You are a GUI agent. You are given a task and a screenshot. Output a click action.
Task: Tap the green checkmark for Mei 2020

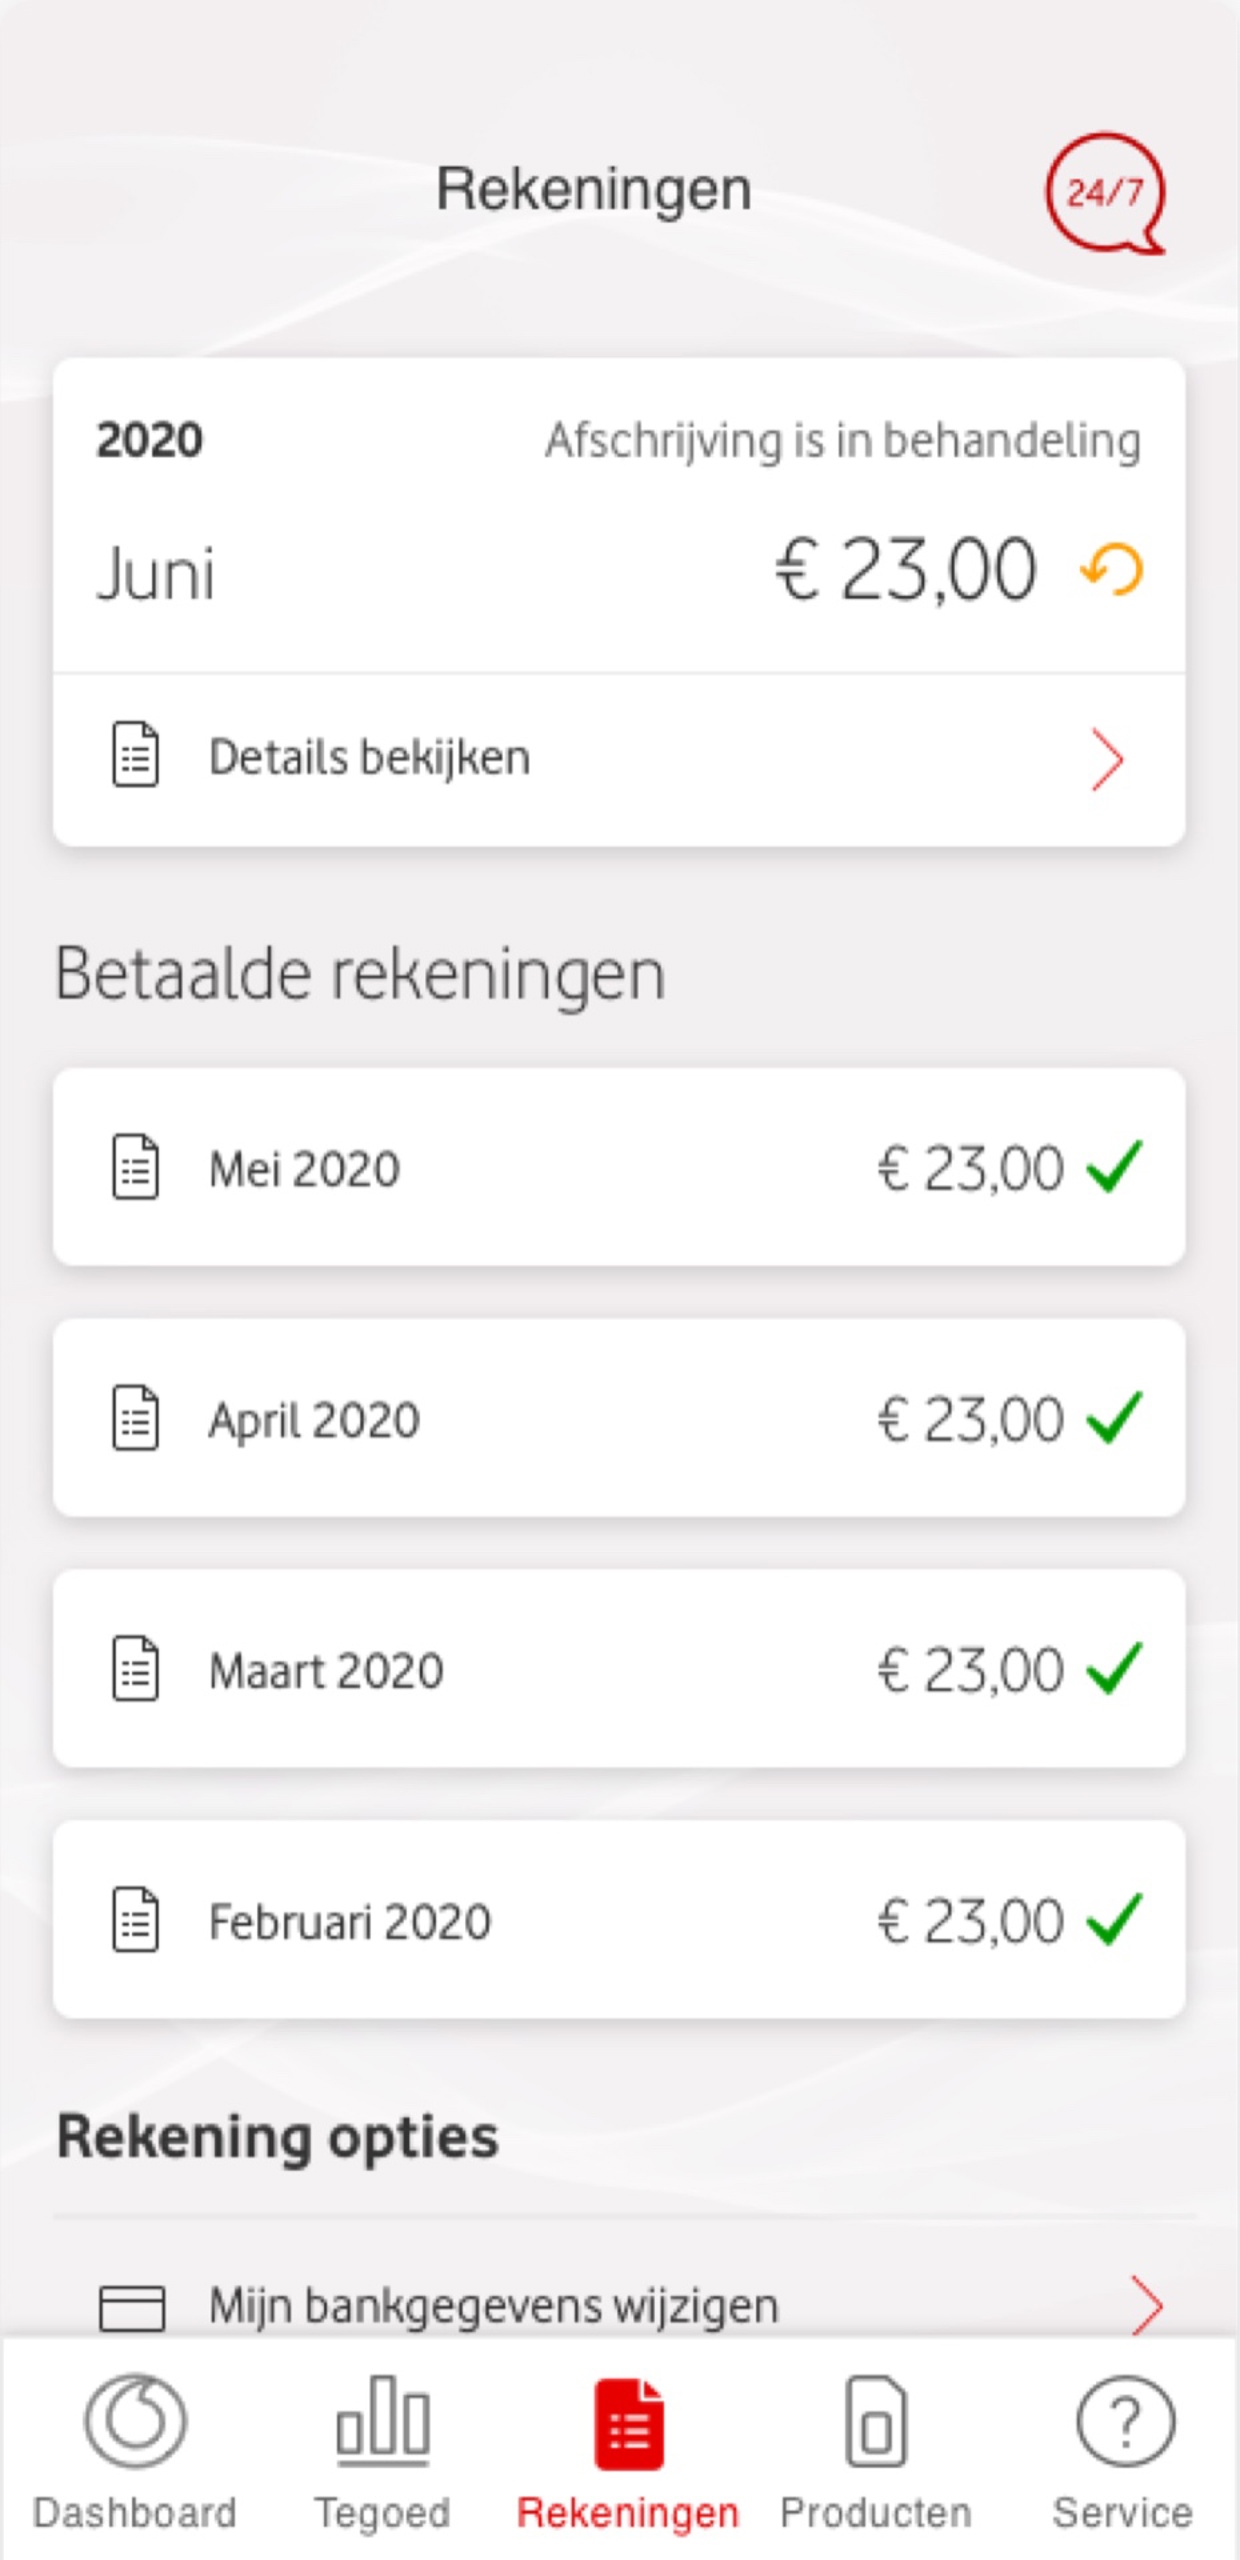(x=1114, y=1166)
